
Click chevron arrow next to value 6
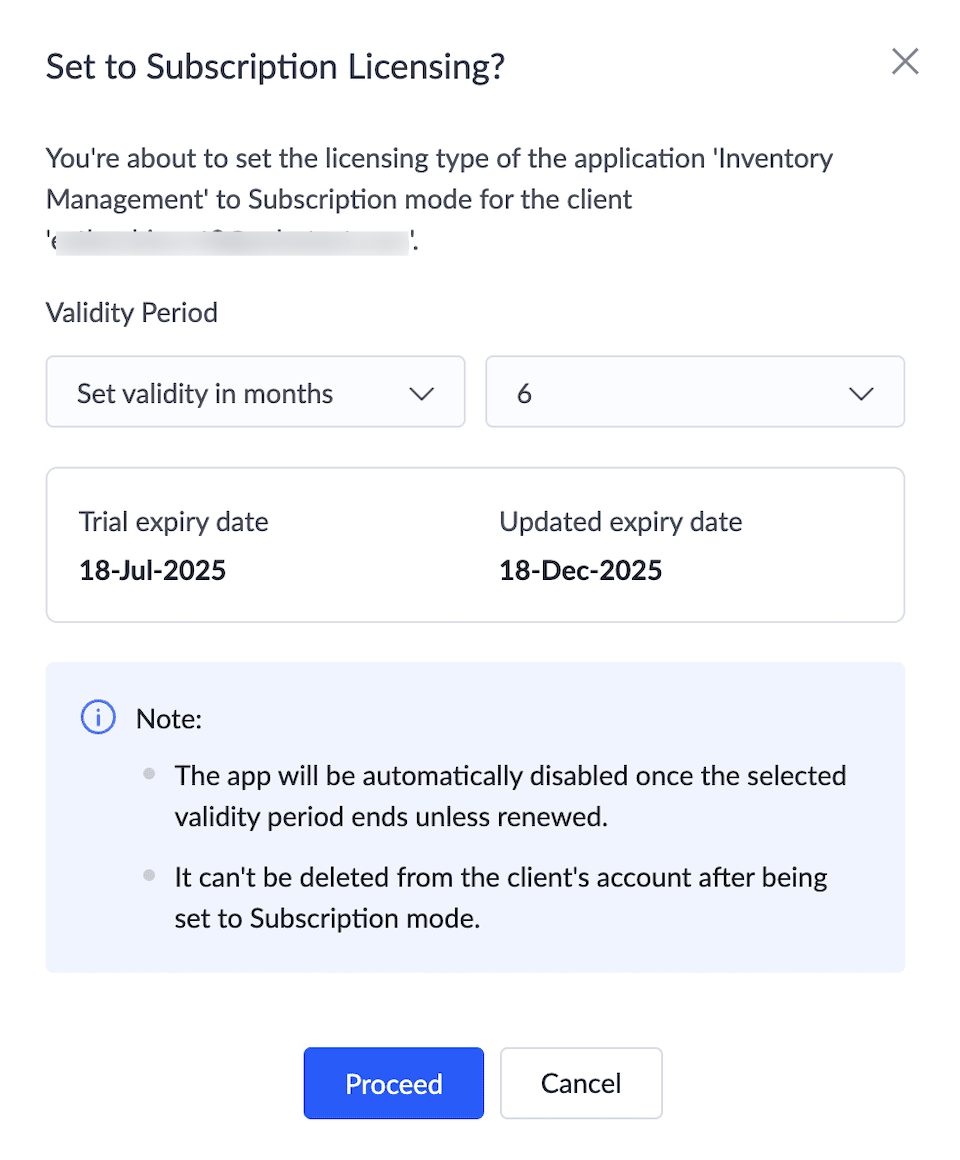point(861,393)
